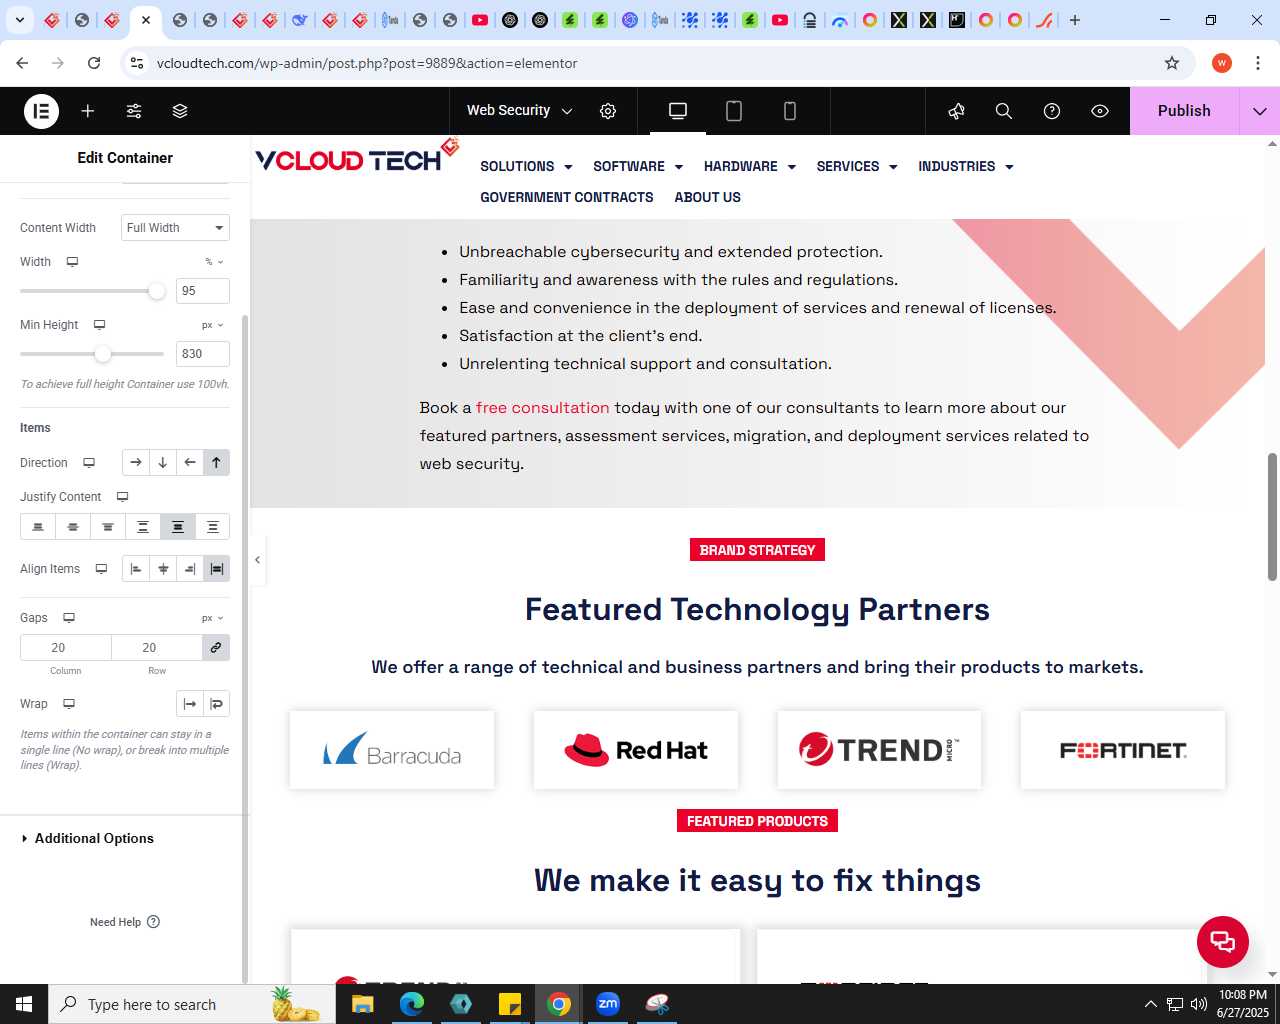Open Gaps responsive device icon
Viewport: 1280px width, 1024px height.
(x=69, y=618)
